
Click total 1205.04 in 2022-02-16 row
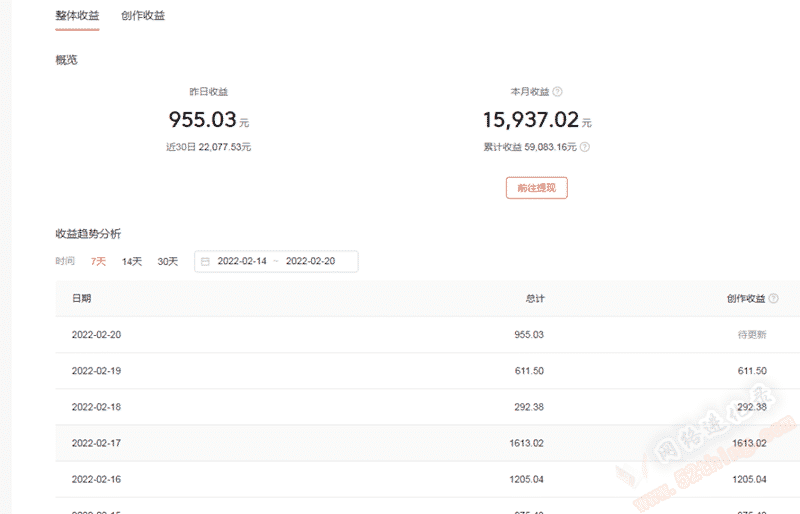[527, 480]
